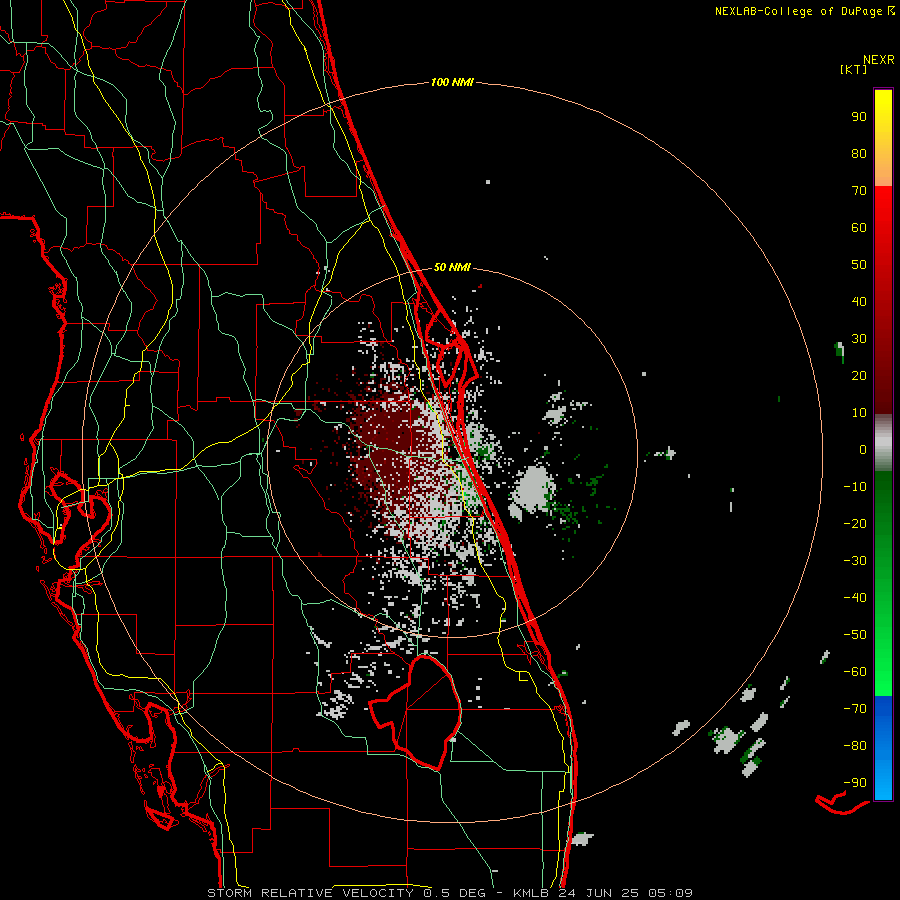Viewport: 900px width, 900px height.
Task: Click the STORM RELATIVE VELOCITY footer title
Action: [x=313, y=893]
